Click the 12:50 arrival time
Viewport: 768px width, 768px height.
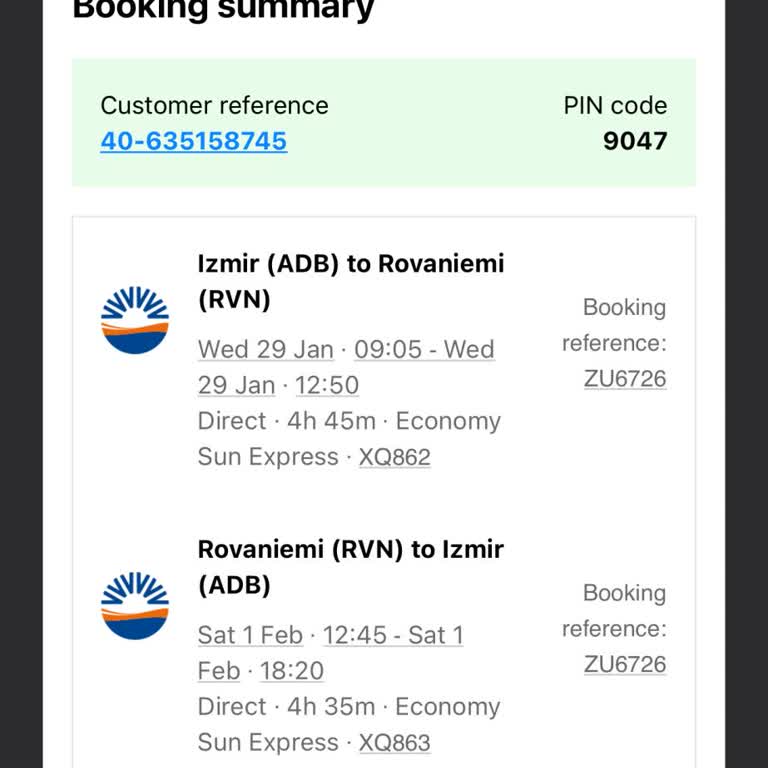(x=327, y=386)
